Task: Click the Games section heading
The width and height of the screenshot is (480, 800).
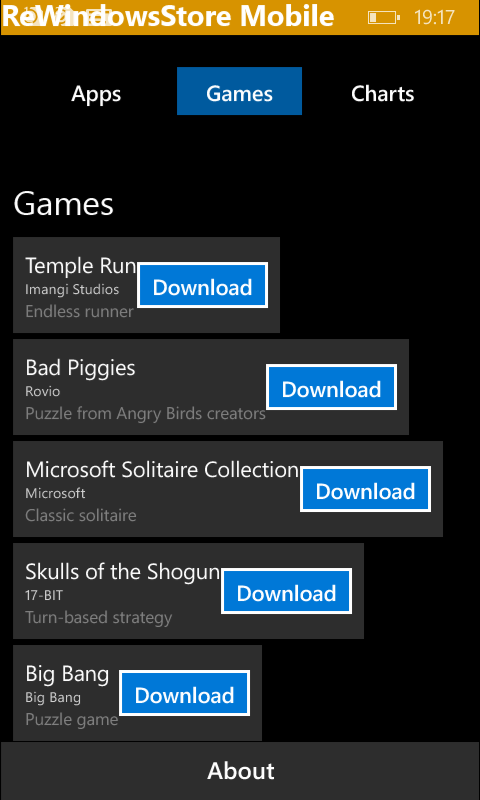Action: tap(63, 204)
